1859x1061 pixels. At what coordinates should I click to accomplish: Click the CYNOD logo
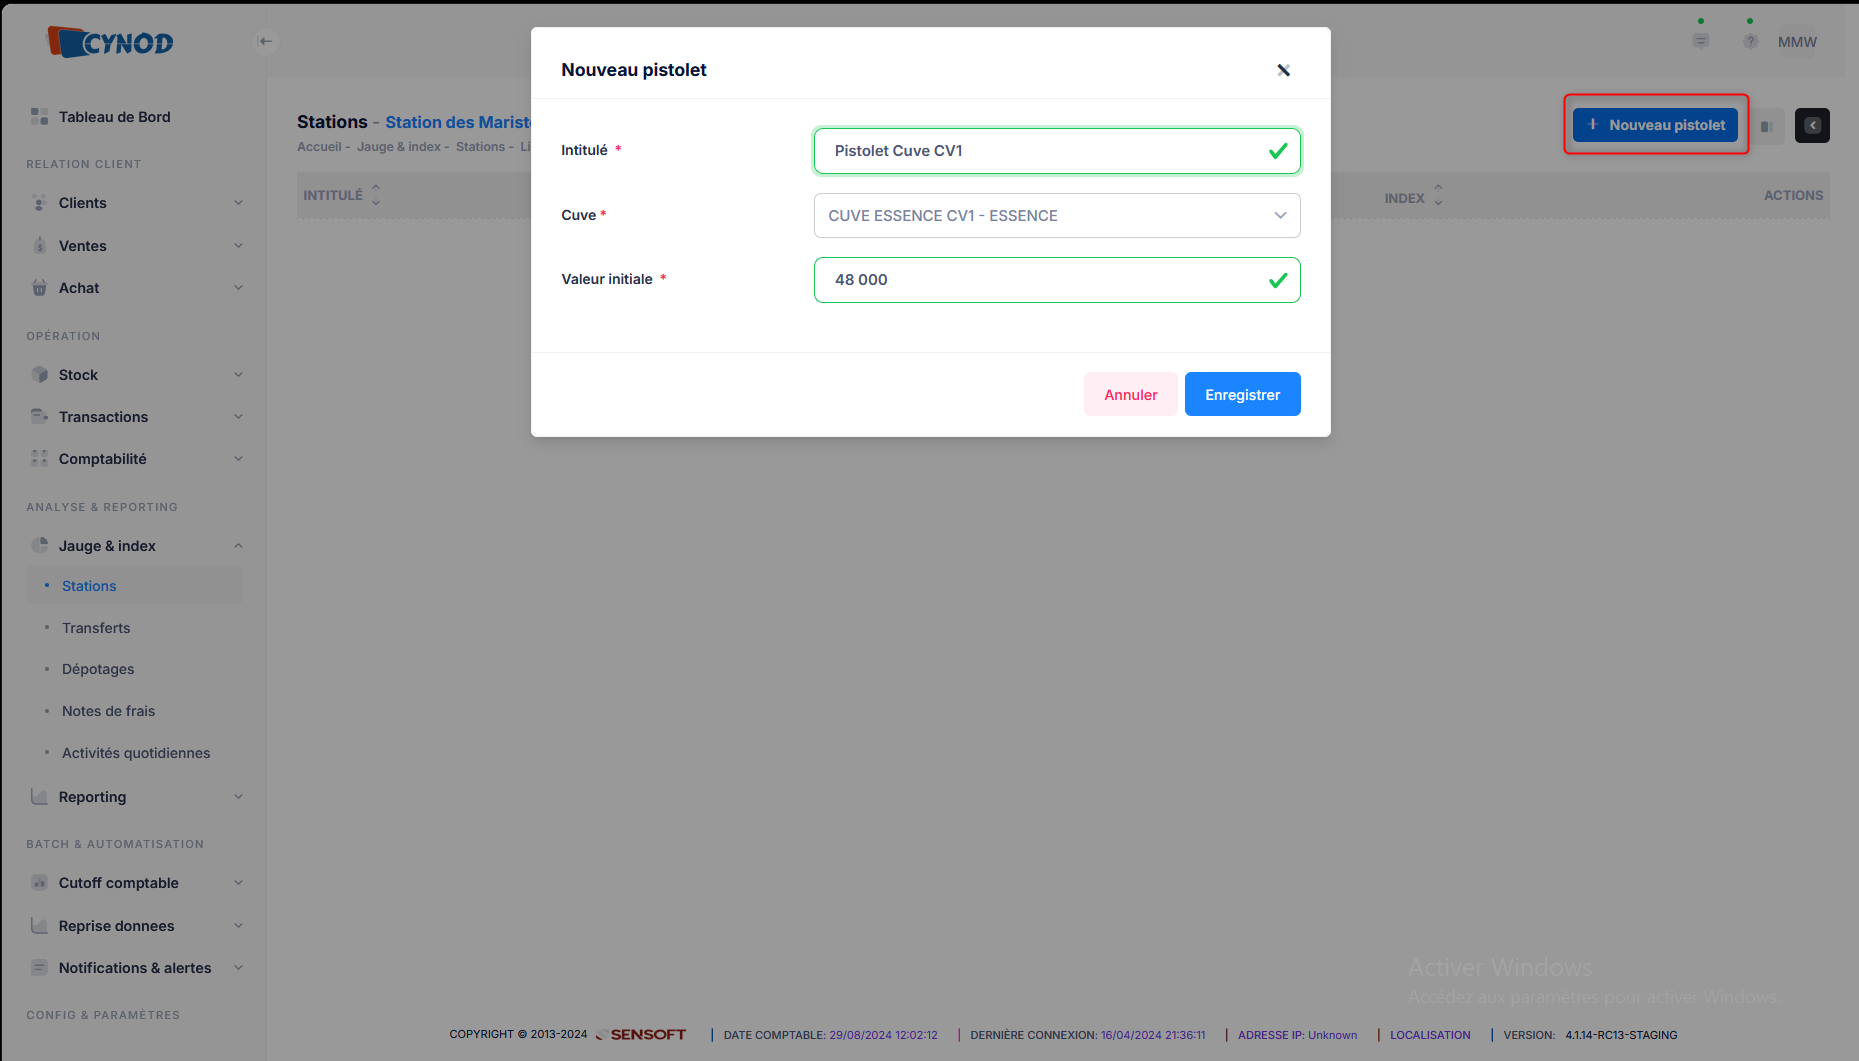click(110, 42)
